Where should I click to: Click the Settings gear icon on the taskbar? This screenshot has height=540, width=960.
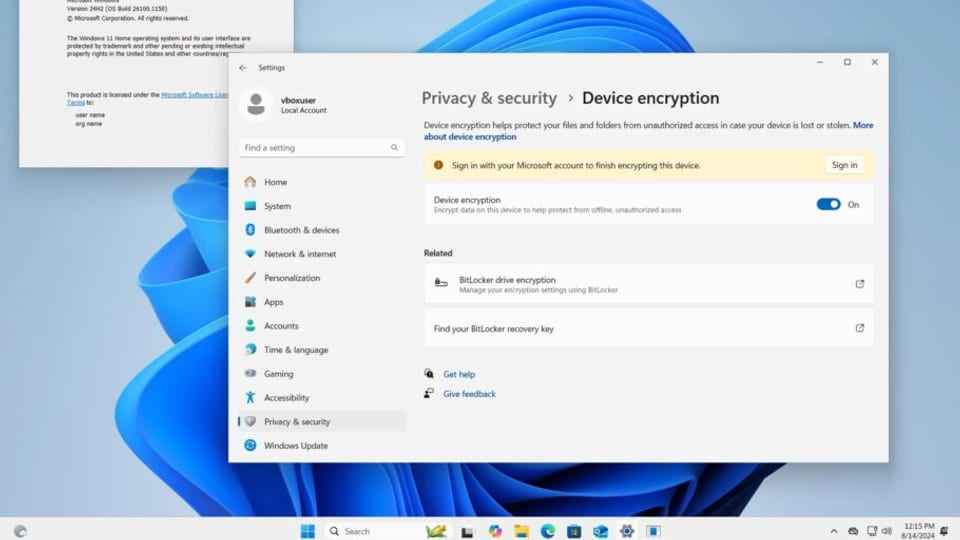(x=626, y=531)
